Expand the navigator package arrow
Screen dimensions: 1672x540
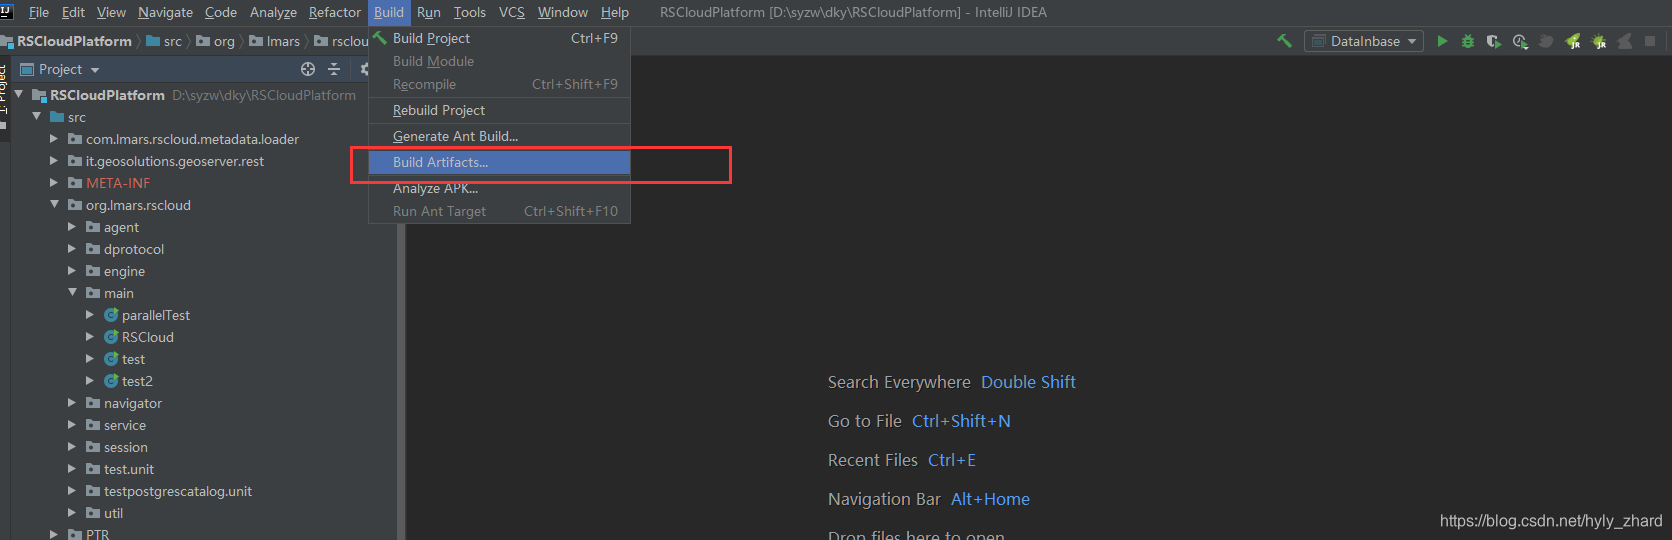pyautogui.click(x=72, y=403)
